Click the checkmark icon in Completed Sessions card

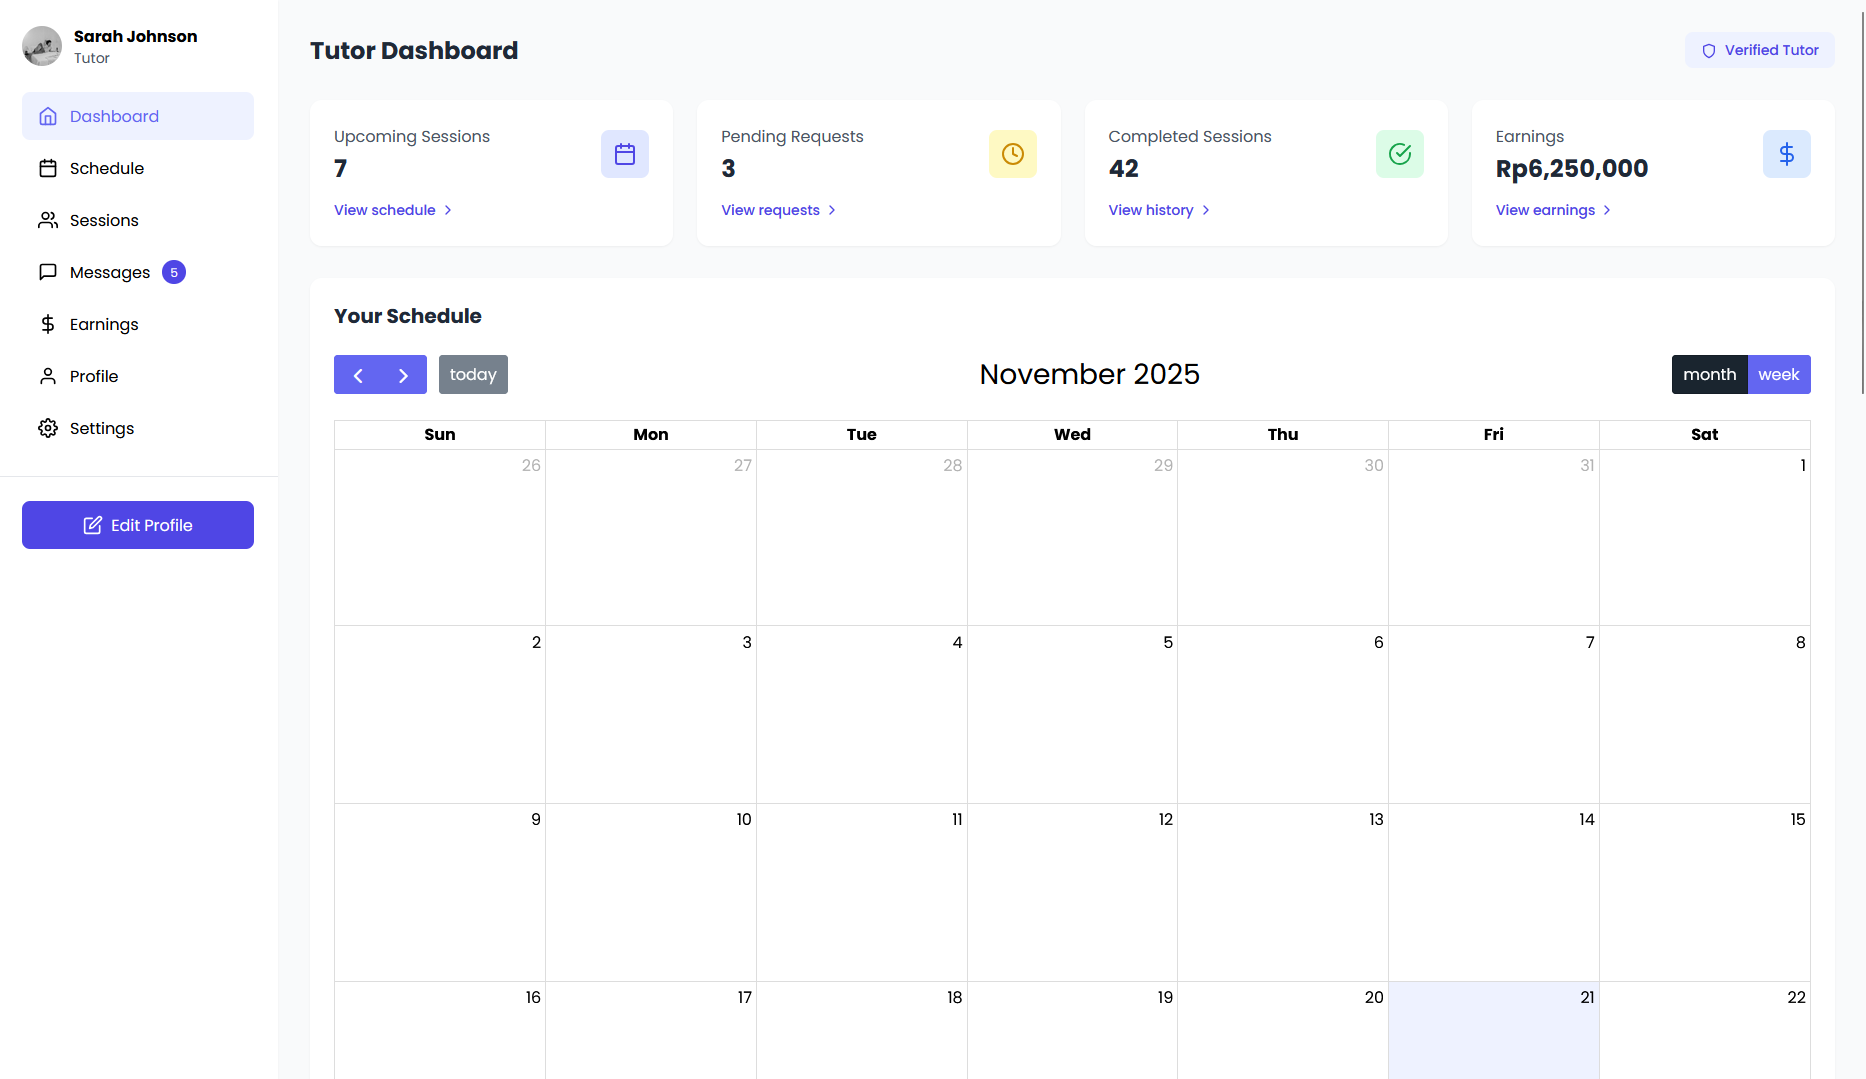pos(1399,154)
